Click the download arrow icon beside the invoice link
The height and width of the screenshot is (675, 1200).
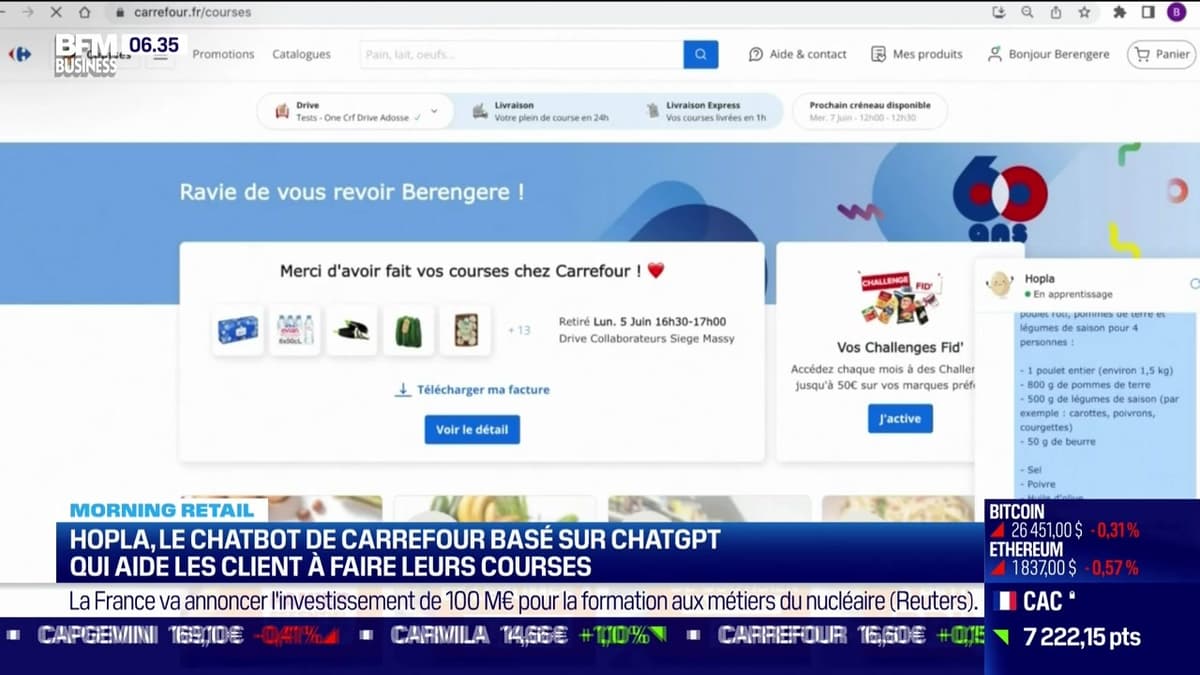pos(403,389)
